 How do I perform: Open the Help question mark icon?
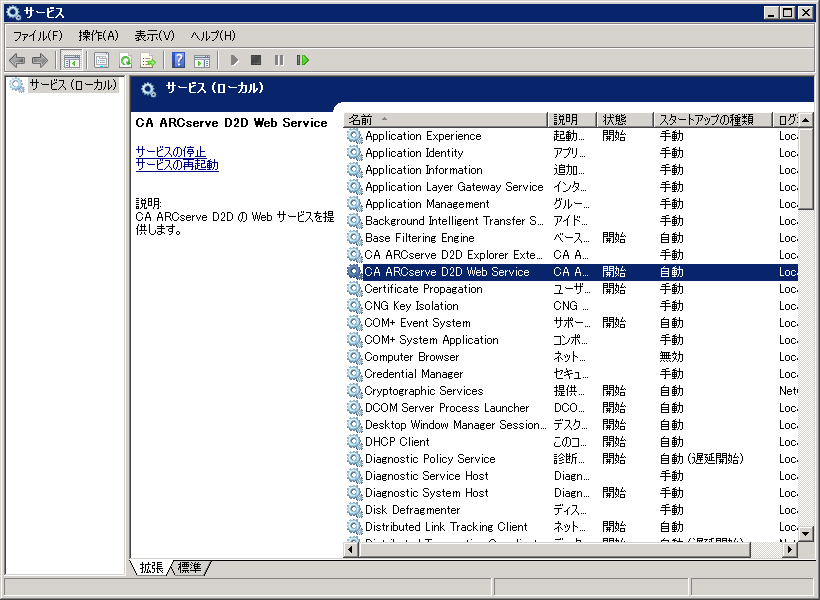click(178, 60)
